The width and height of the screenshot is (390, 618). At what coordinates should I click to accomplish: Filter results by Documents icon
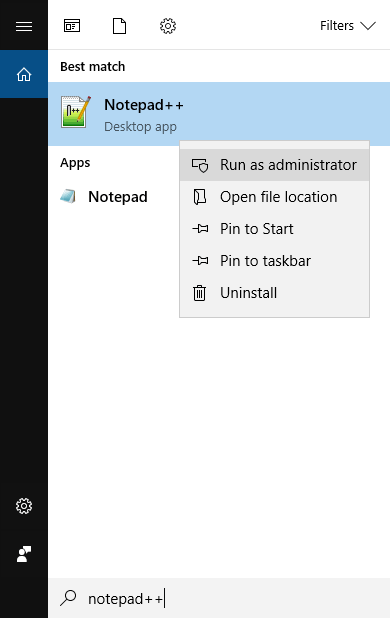click(119, 26)
